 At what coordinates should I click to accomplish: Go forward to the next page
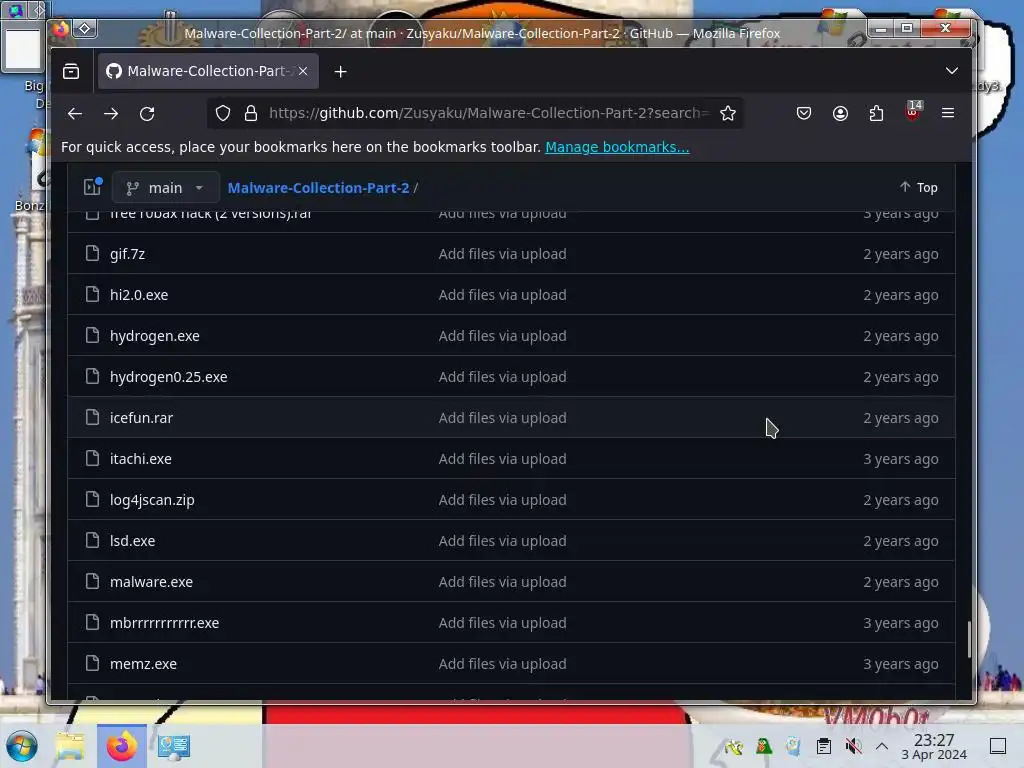click(111, 114)
